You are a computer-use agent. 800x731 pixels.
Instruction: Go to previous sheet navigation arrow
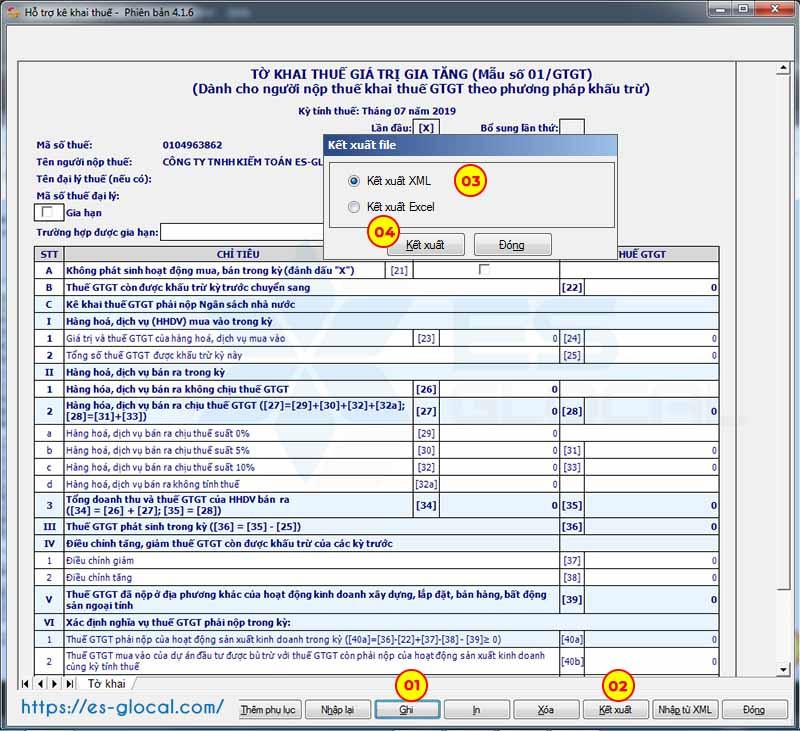coord(40,684)
